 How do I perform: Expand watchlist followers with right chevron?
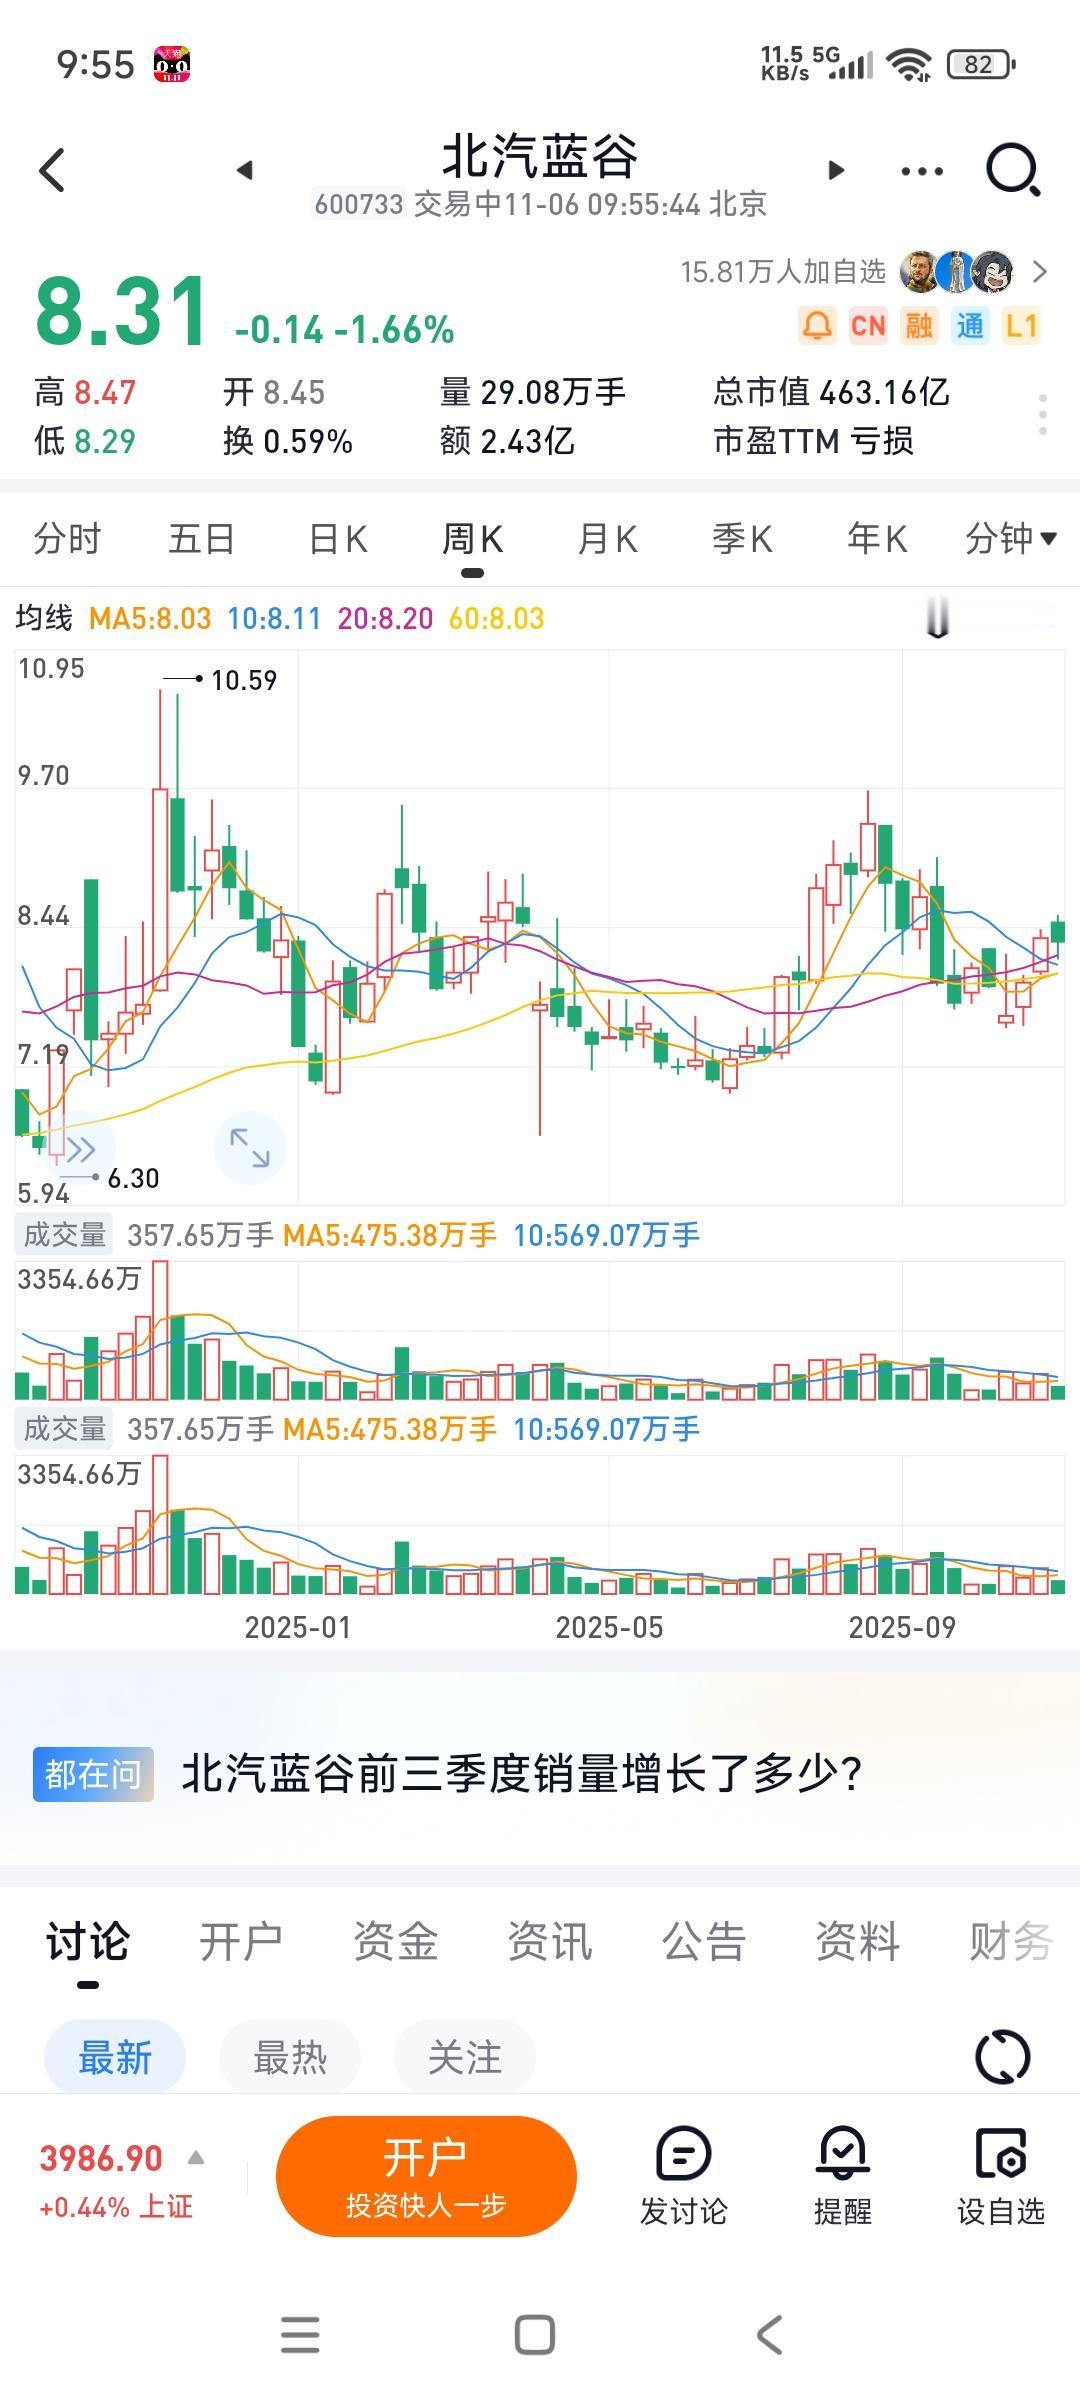click(x=1040, y=271)
